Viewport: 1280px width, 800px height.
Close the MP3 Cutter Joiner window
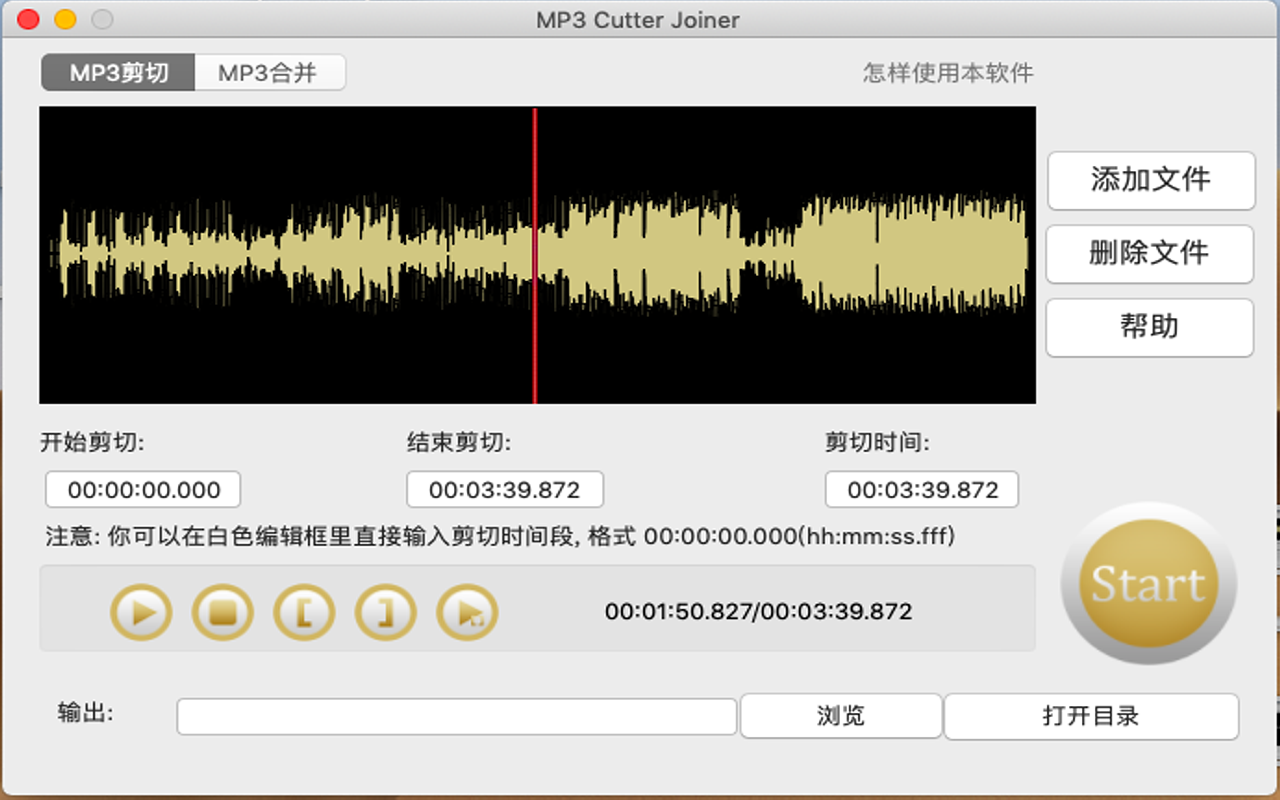29,19
